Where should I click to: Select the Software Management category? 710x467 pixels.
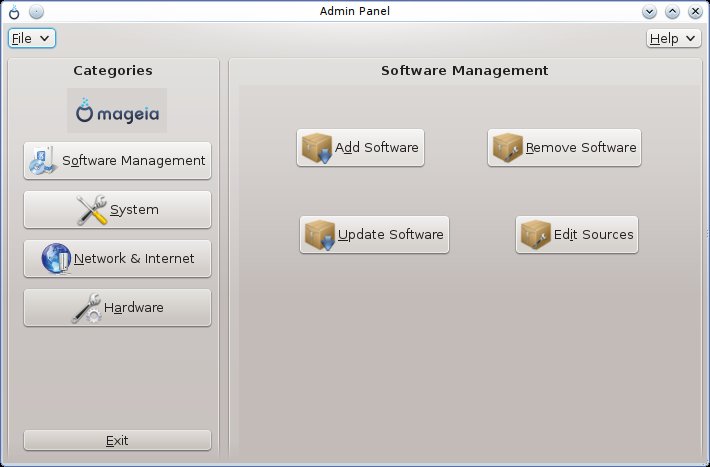pyautogui.click(x=117, y=161)
